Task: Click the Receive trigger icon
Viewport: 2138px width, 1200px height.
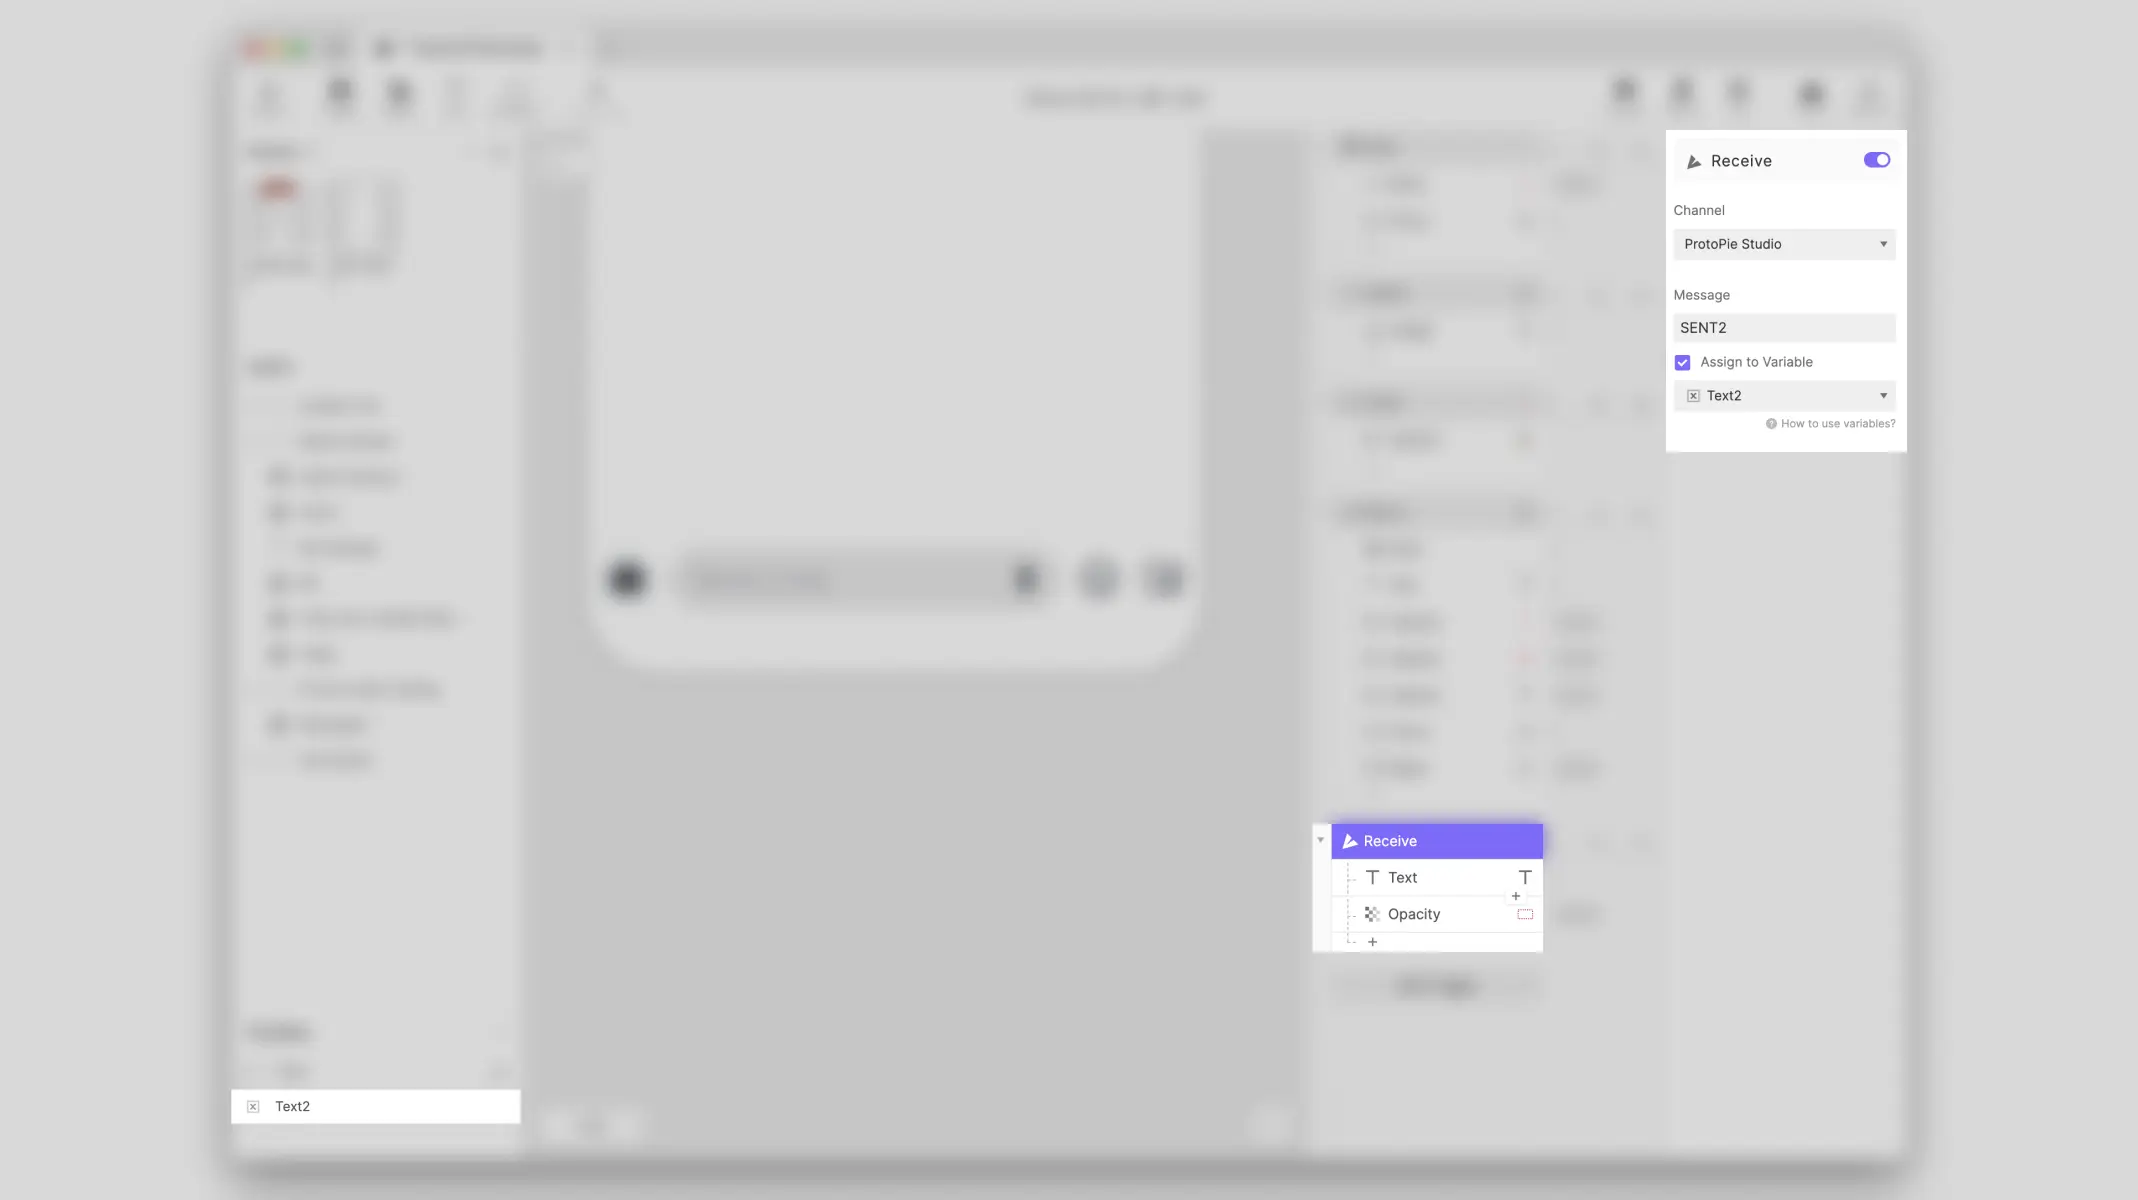Action: [1693, 162]
